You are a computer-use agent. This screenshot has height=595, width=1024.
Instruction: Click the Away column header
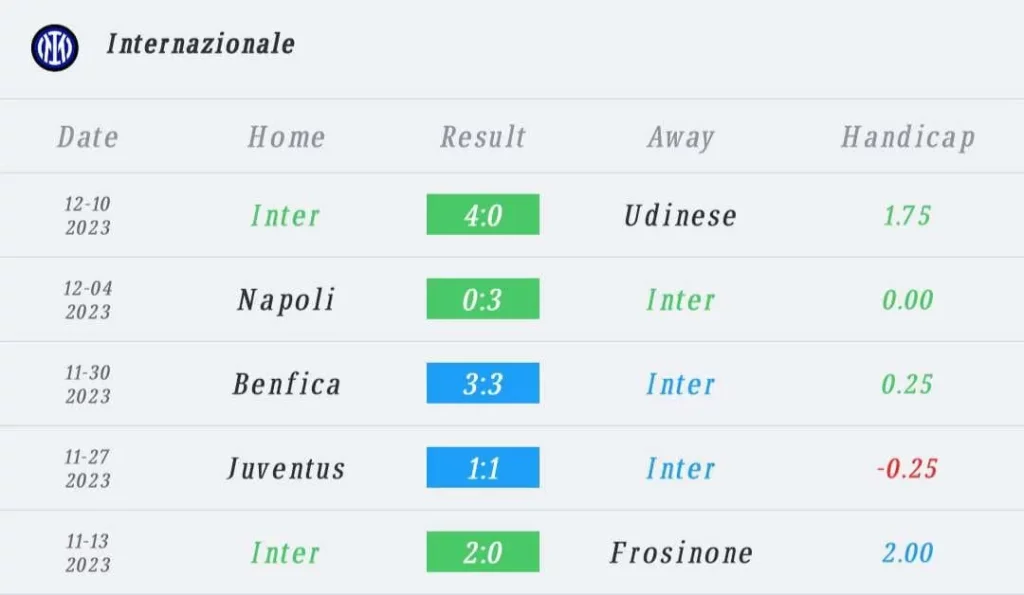click(680, 138)
